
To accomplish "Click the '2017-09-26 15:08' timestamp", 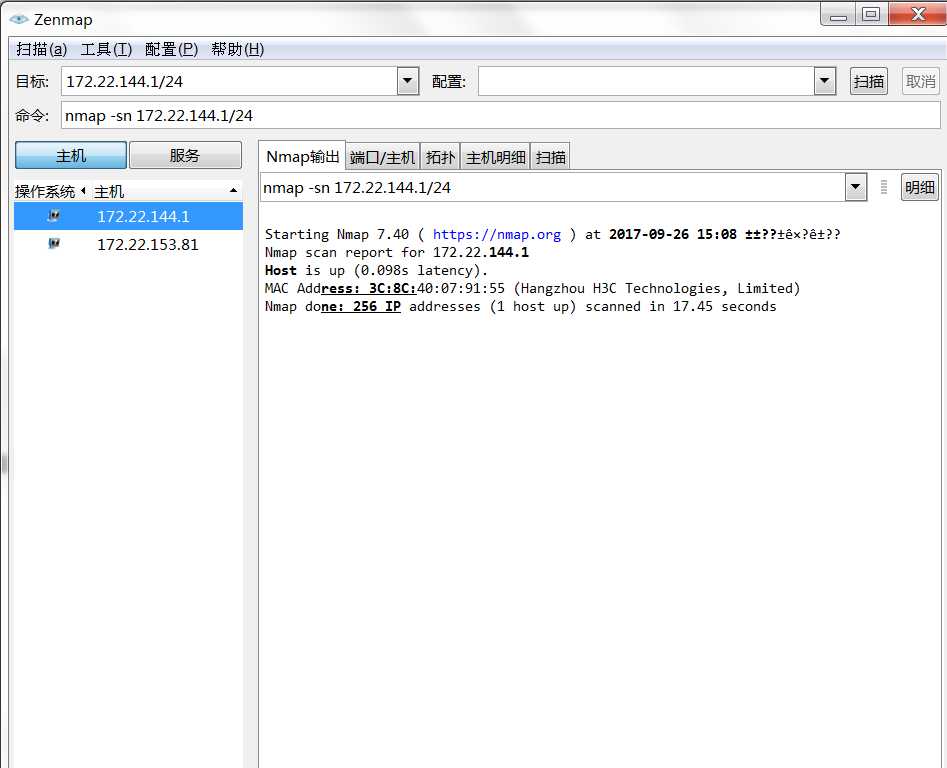I will point(672,234).
